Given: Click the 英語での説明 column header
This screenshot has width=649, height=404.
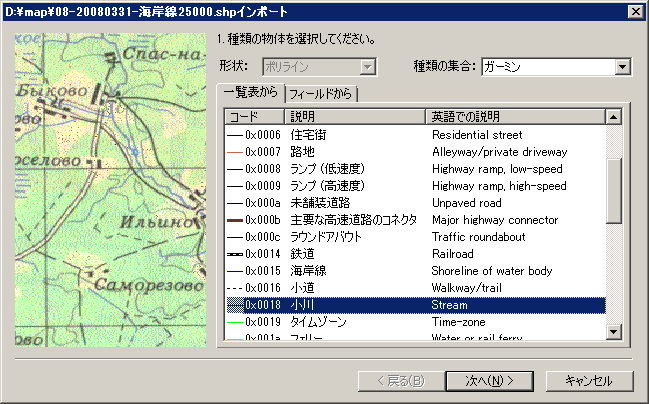Looking at the screenshot, I should [x=515, y=117].
